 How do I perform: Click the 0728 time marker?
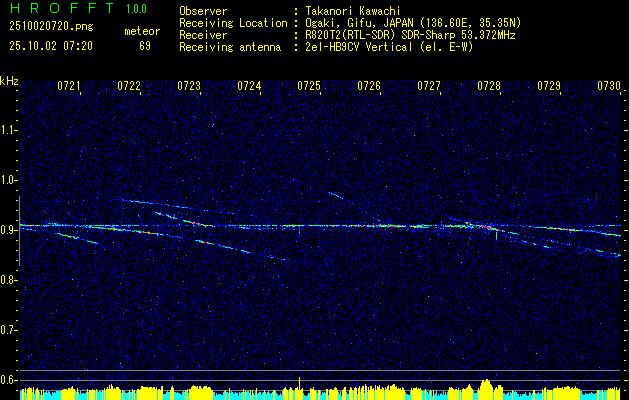pos(489,86)
